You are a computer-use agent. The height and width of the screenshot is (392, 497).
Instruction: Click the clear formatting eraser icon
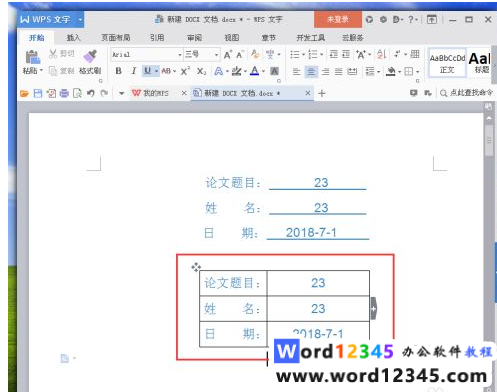pos(255,54)
